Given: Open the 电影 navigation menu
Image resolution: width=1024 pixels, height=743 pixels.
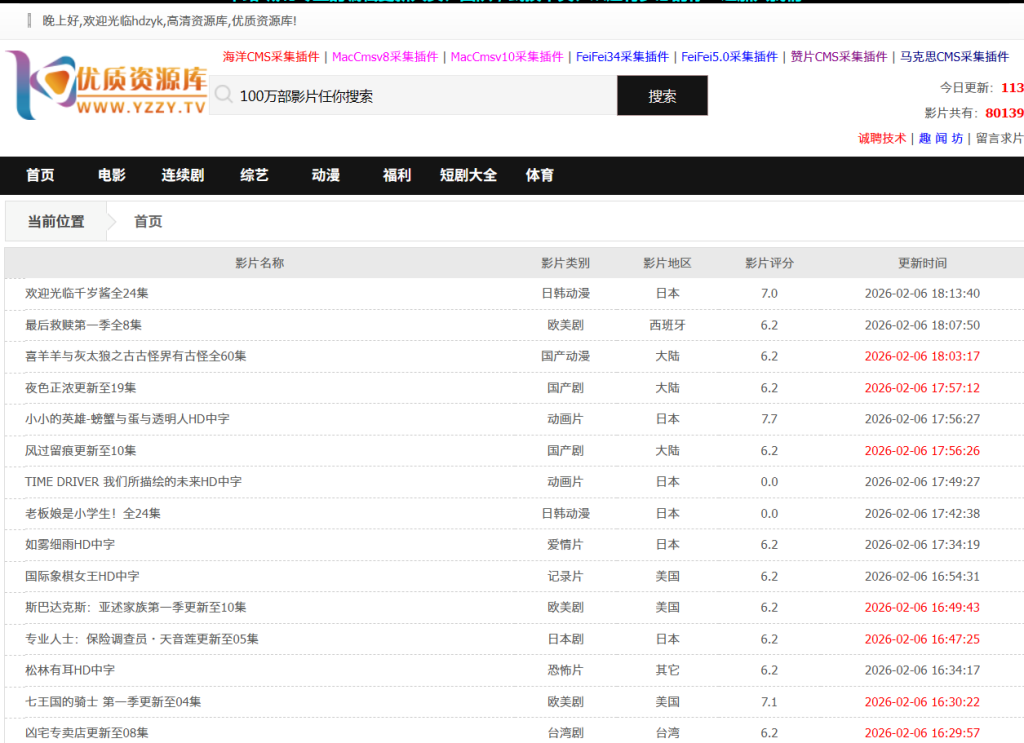Looking at the screenshot, I should click(x=110, y=175).
